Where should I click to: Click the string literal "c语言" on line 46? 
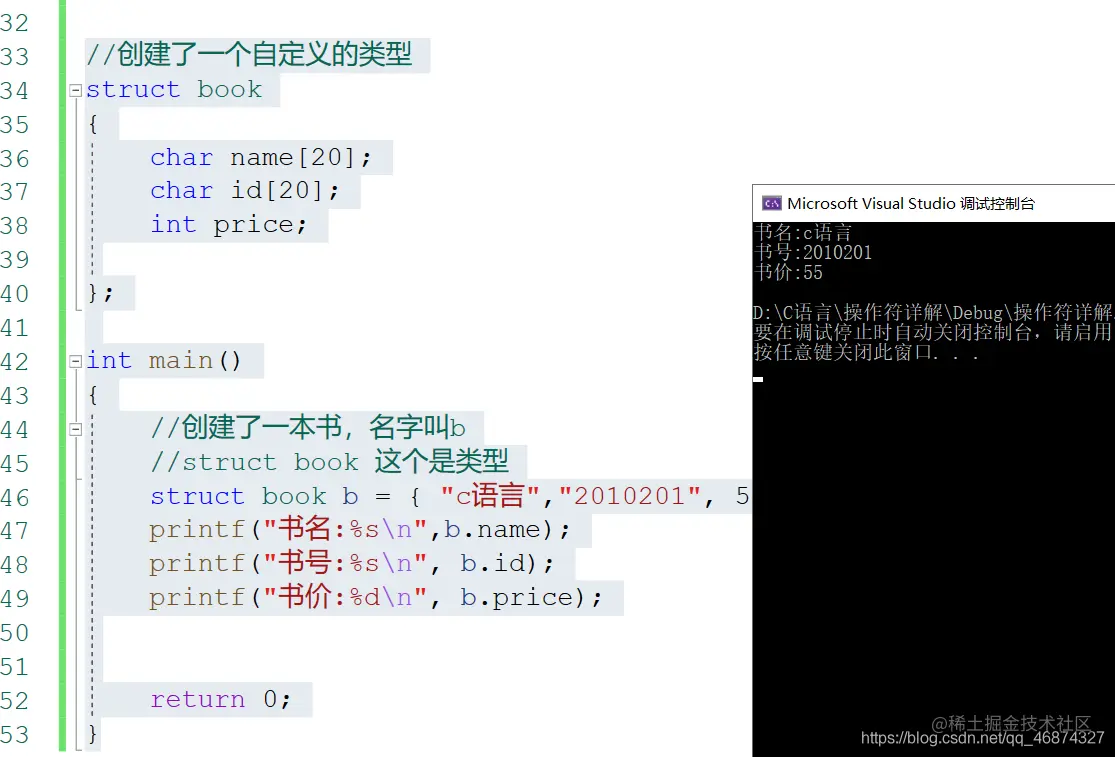tap(491, 495)
